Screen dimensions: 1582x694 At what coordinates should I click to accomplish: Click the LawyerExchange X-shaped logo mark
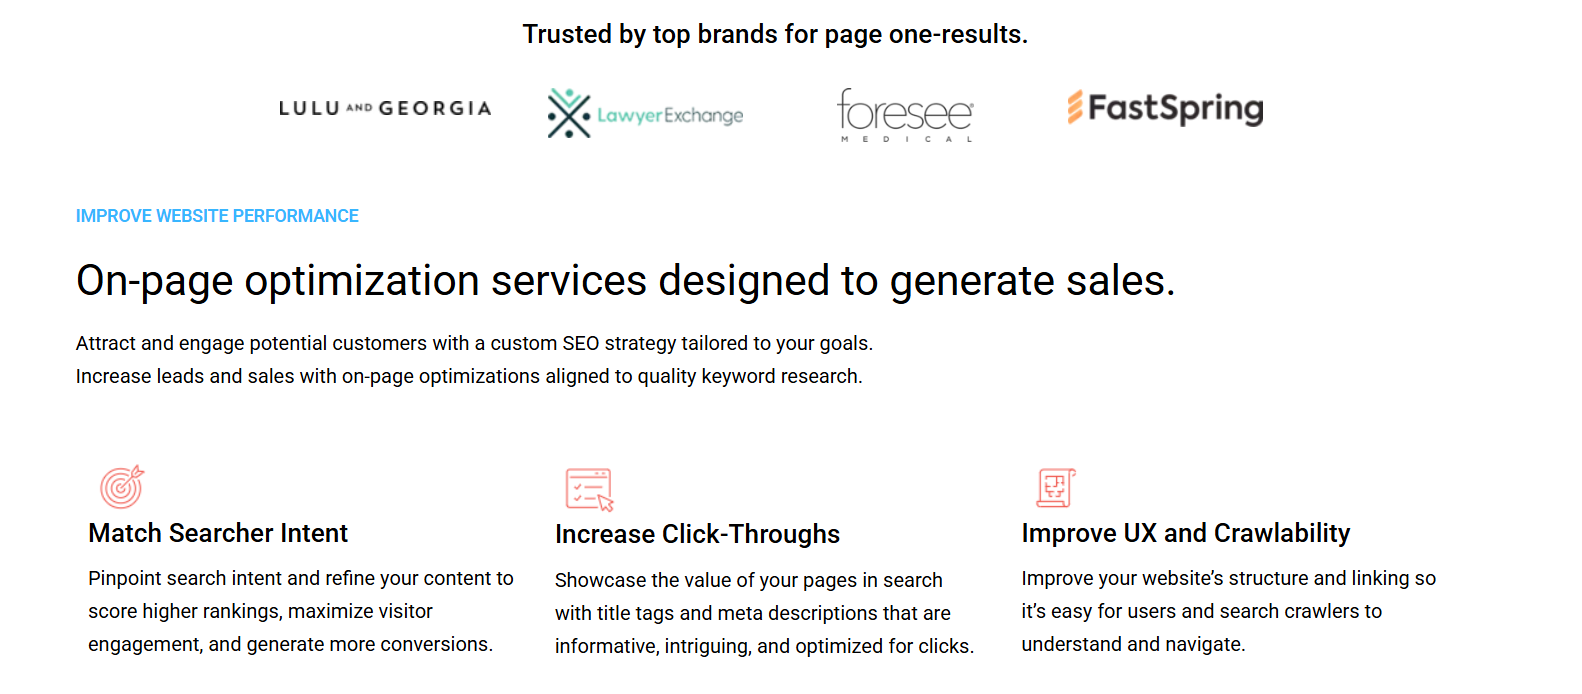(569, 113)
